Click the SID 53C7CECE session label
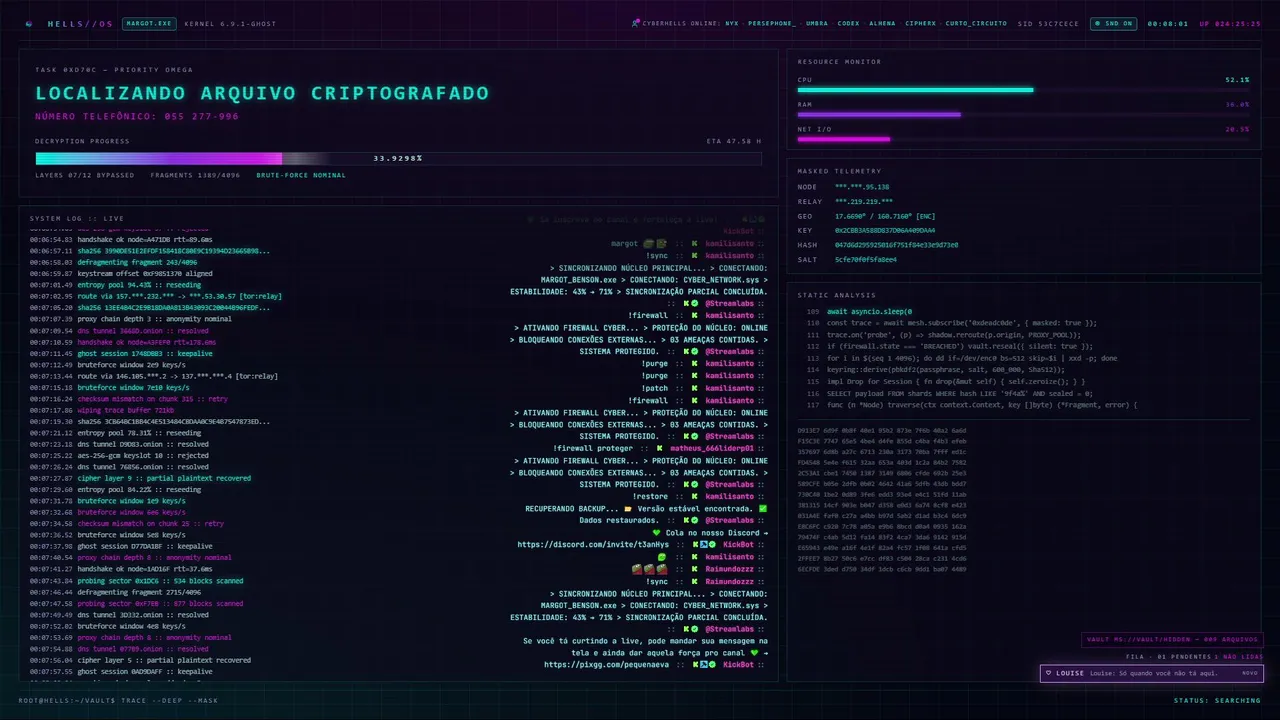The image size is (1280, 720). click(1048, 23)
